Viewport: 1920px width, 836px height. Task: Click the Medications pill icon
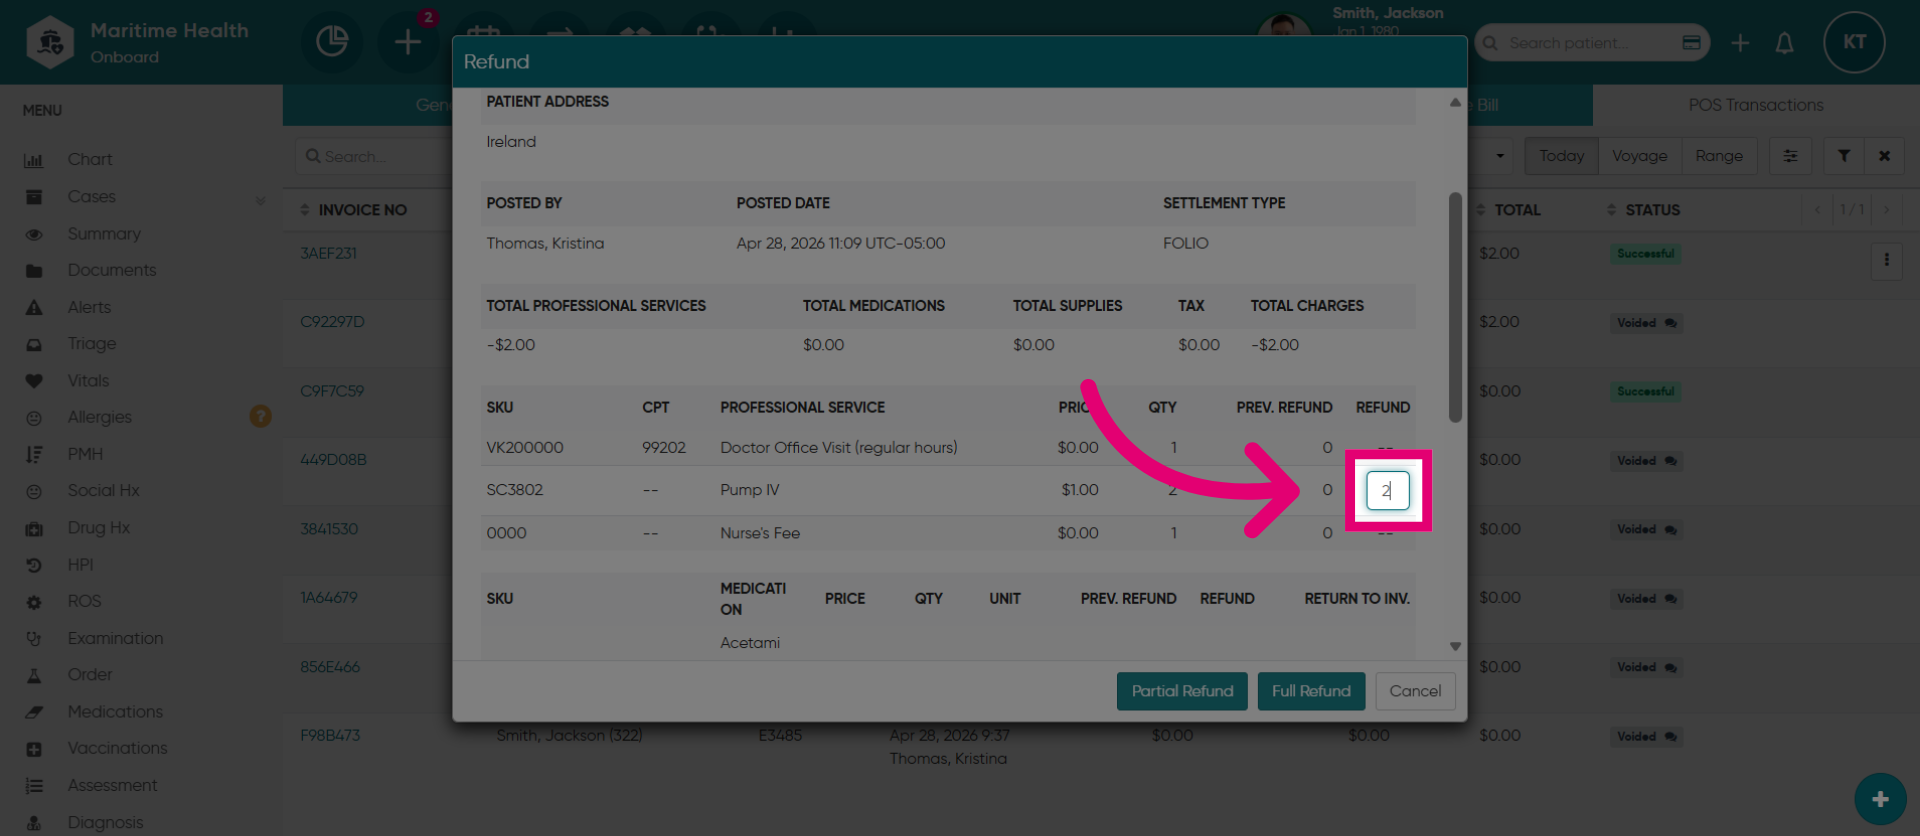[34, 712]
